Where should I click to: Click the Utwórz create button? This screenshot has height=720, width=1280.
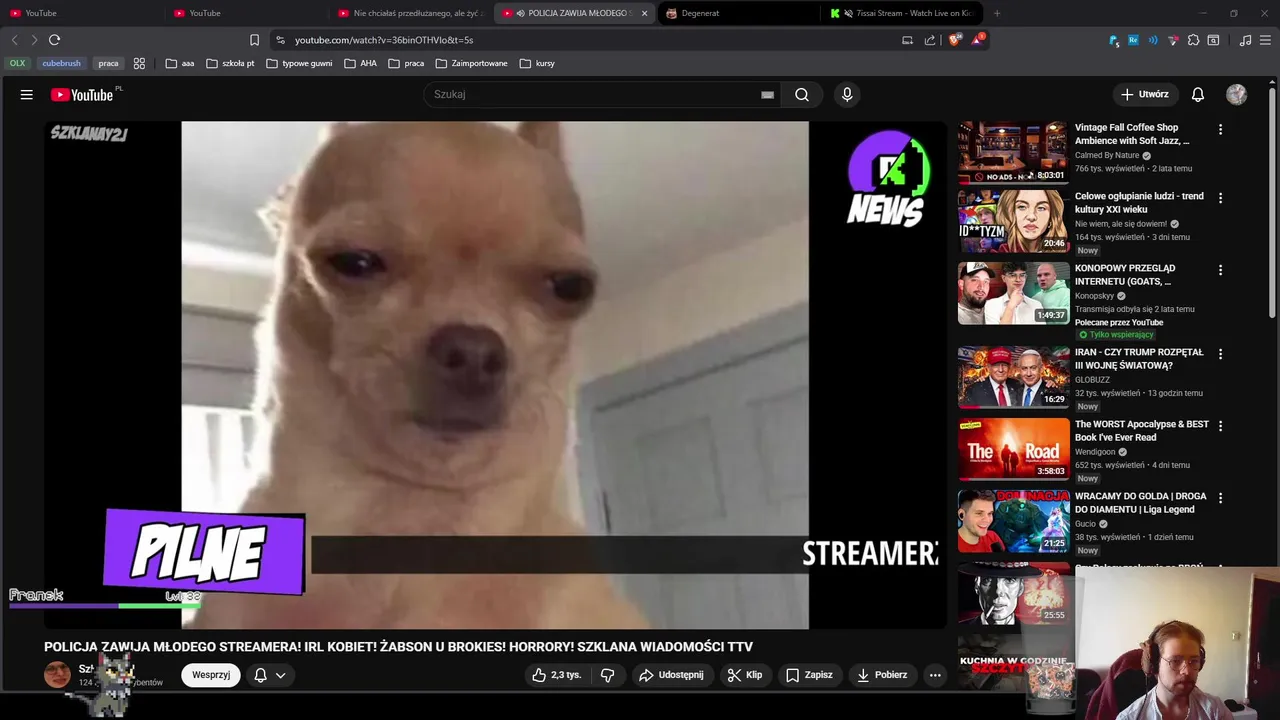coord(1144,94)
